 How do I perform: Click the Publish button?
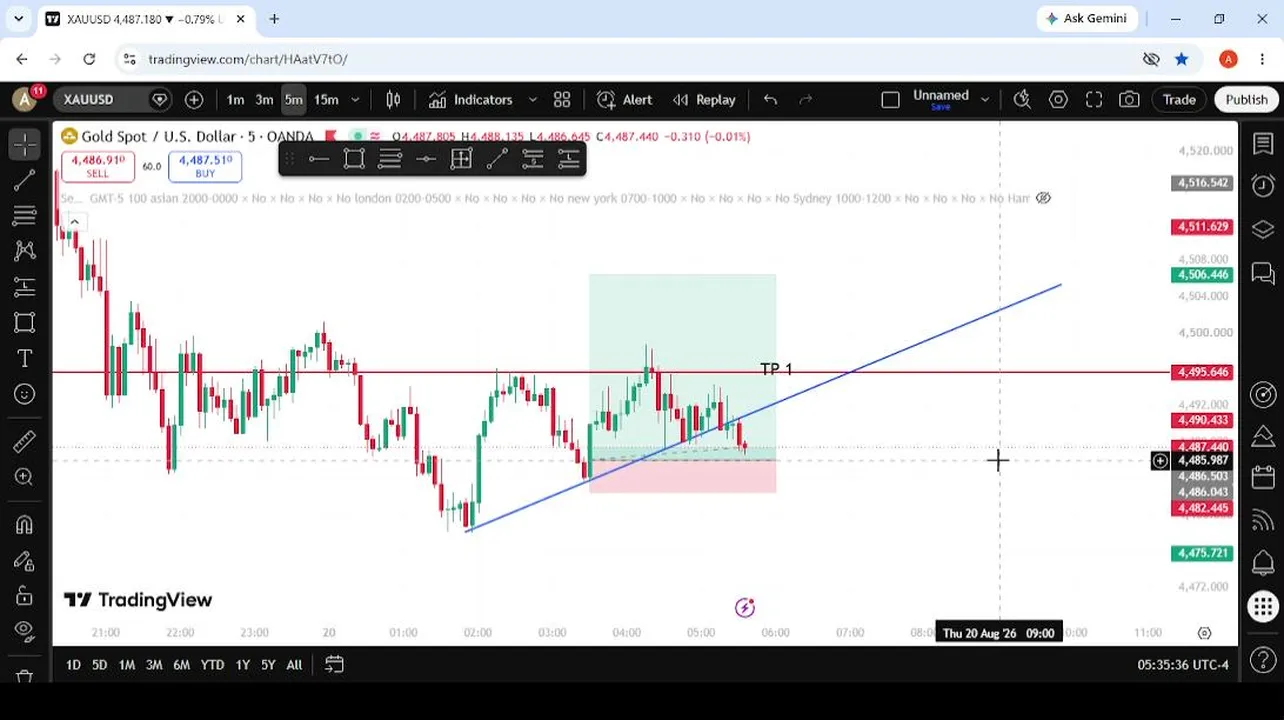click(1246, 99)
